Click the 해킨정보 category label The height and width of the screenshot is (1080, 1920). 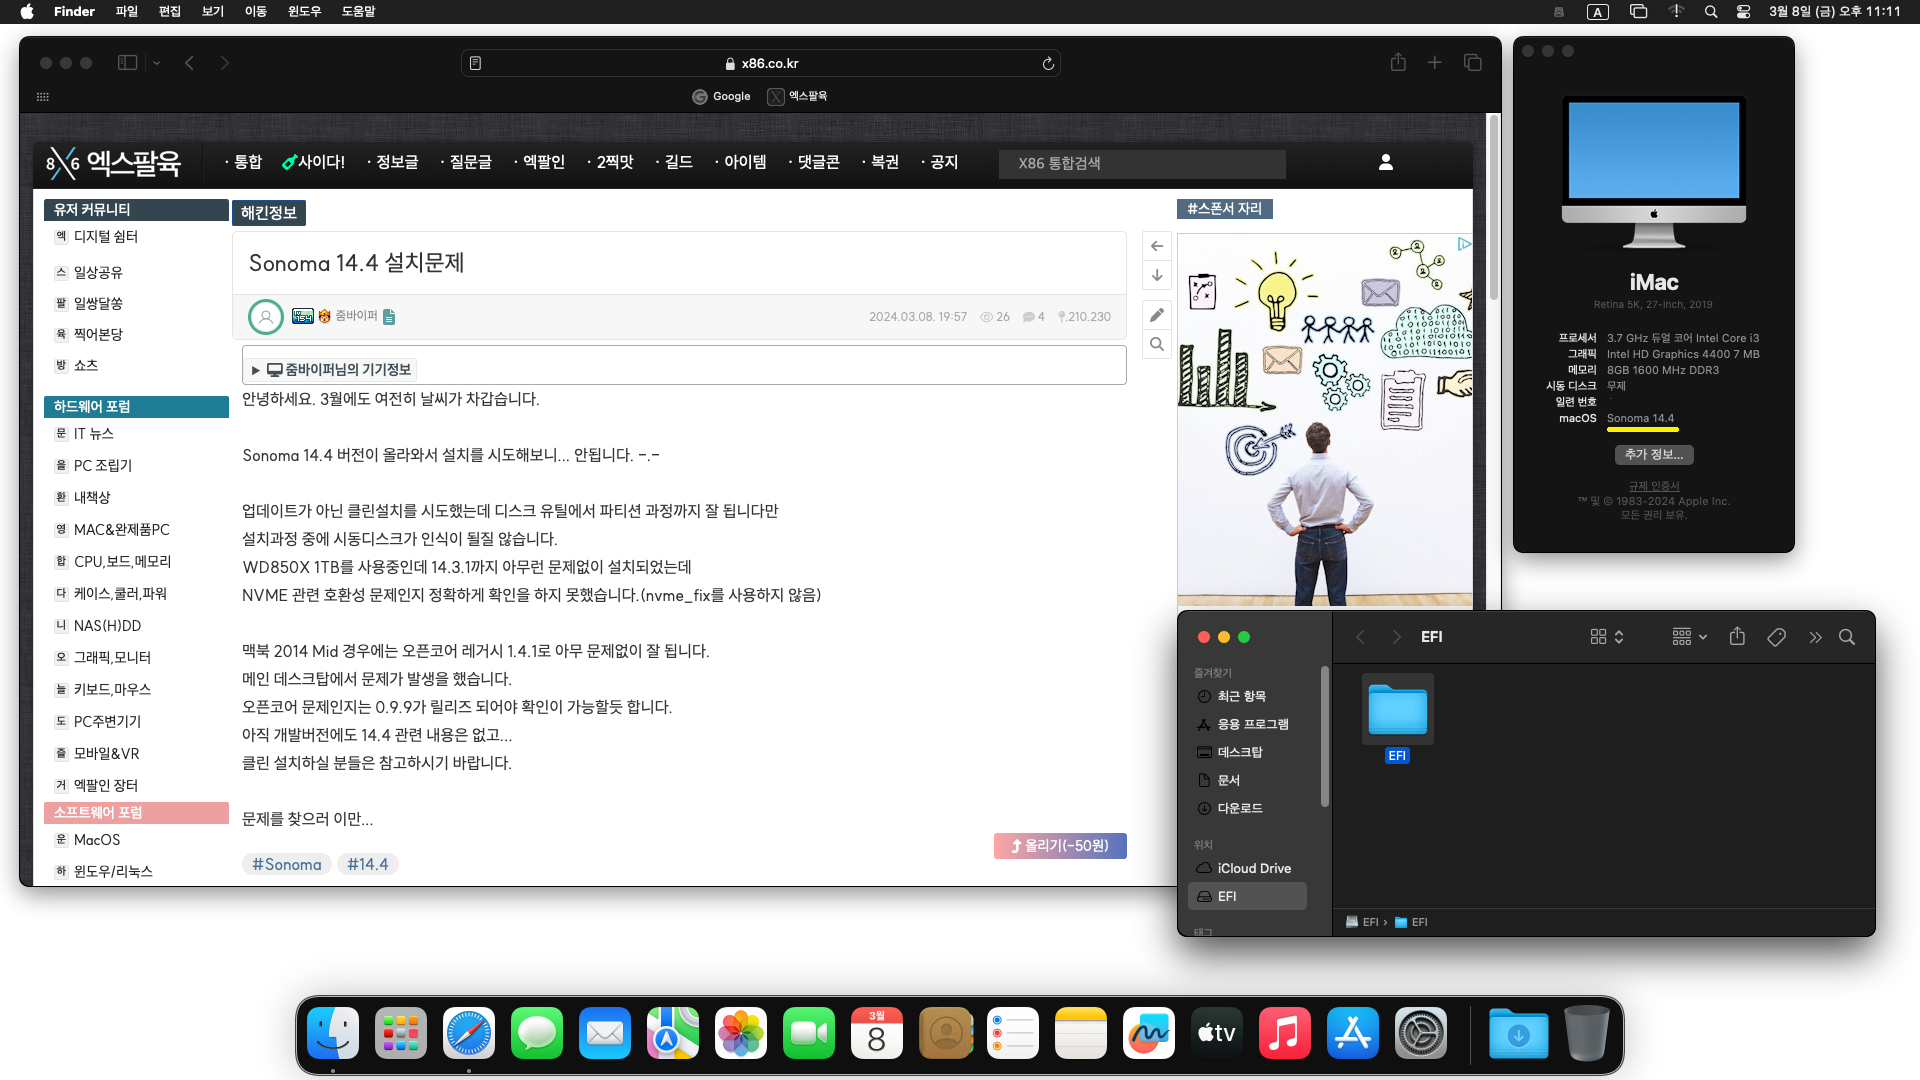click(269, 213)
